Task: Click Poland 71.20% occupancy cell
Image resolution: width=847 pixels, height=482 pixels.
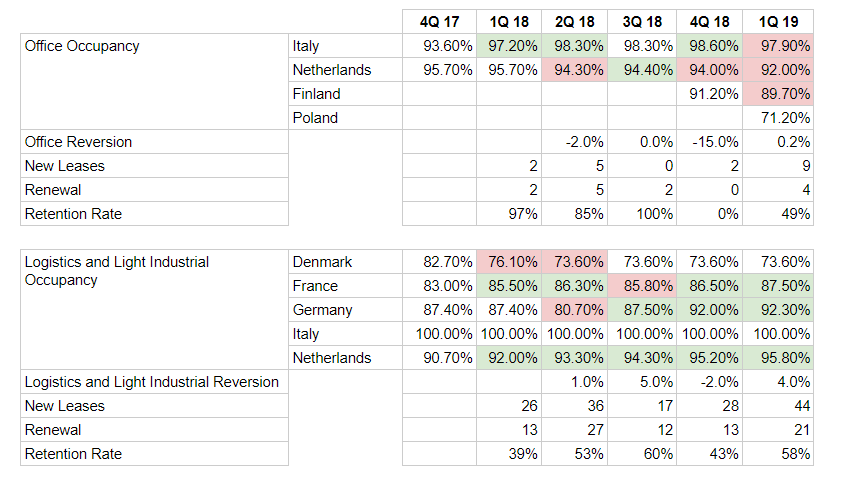Action: click(778, 118)
